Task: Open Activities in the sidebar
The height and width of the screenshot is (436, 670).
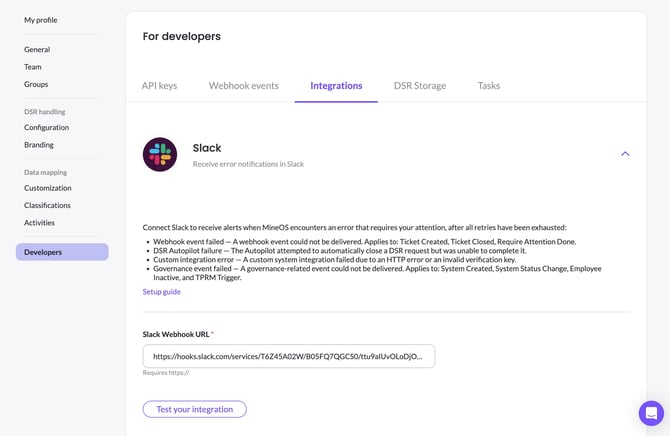Action: click(x=40, y=223)
